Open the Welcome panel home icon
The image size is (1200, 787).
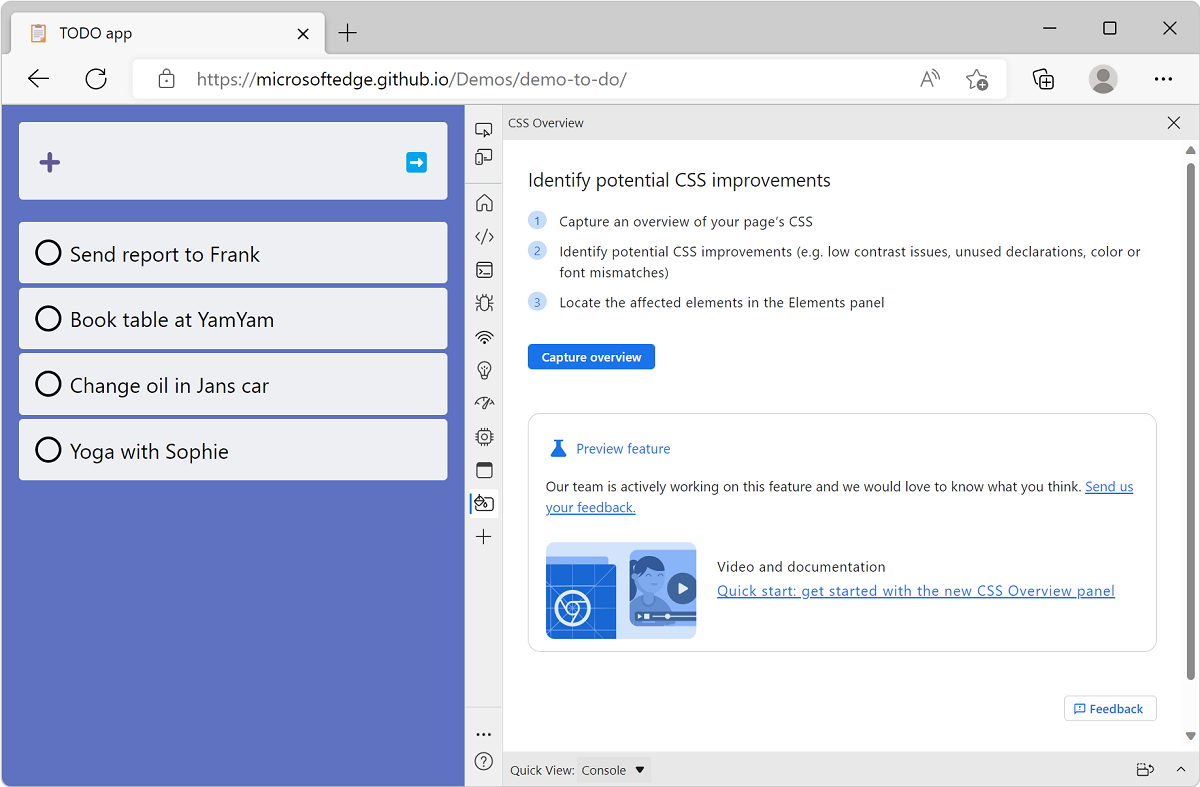tap(484, 203)
